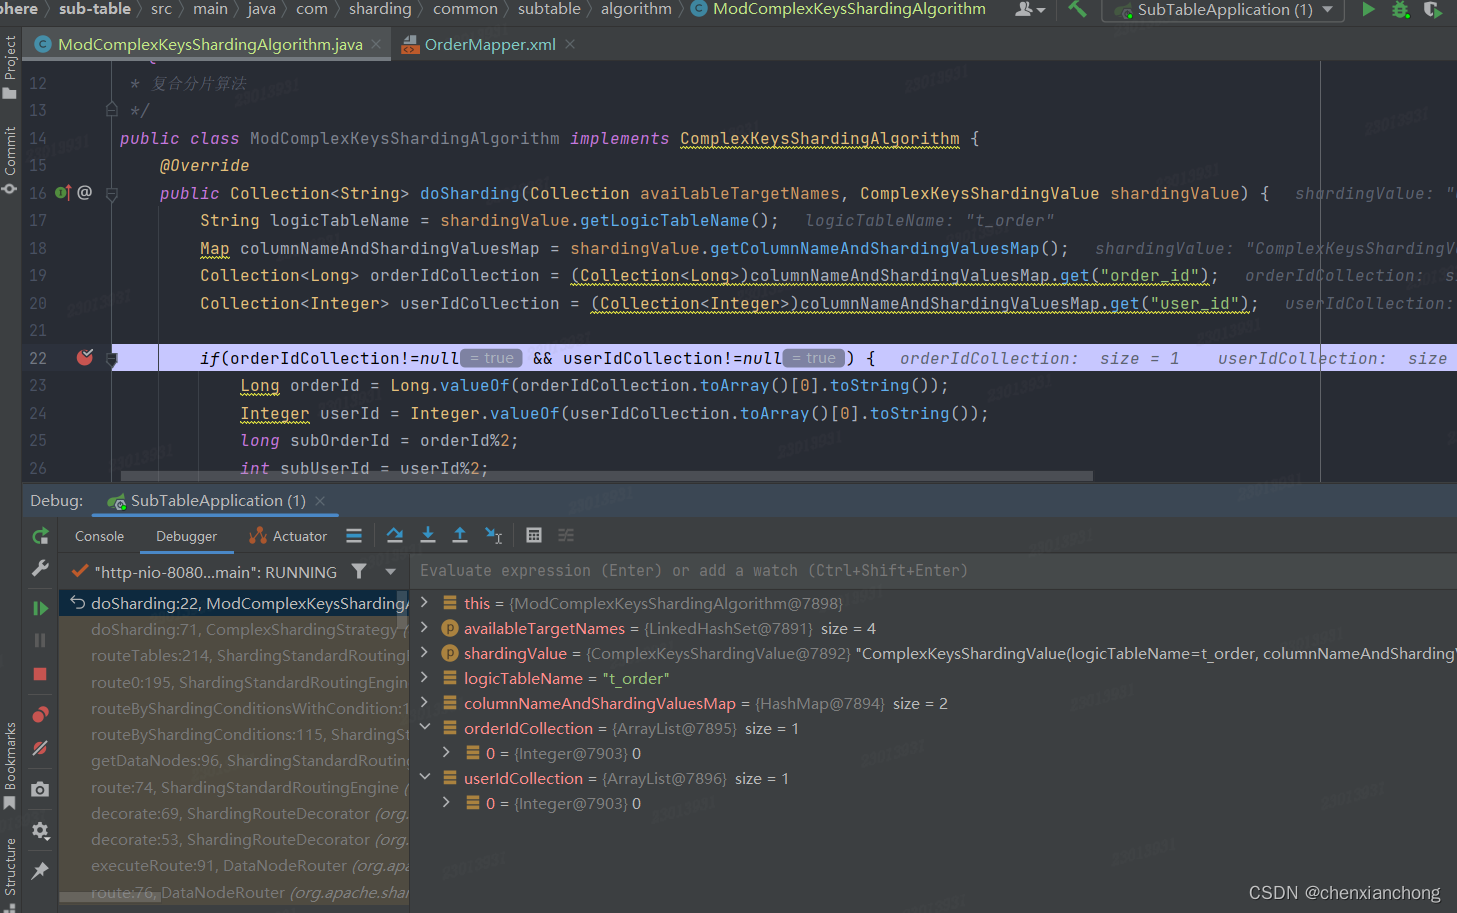Close the ModComplexKeysShardingAlgorithm.java tab
Screen dimensions: 1457x913
(376, 44)
